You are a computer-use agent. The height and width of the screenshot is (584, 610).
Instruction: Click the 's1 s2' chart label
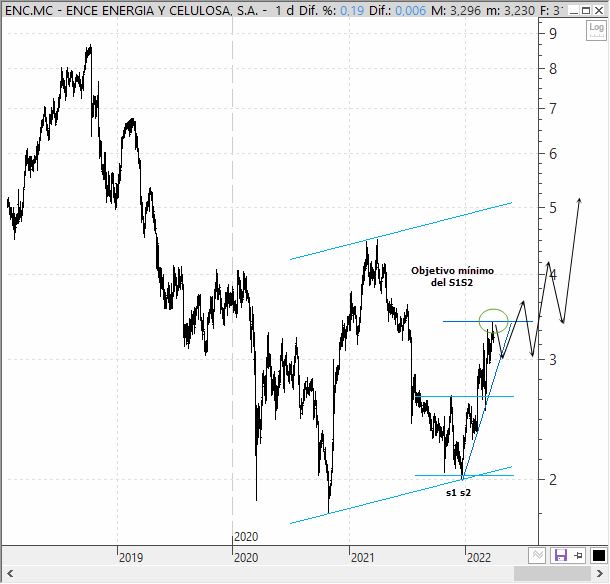point(458,493)
